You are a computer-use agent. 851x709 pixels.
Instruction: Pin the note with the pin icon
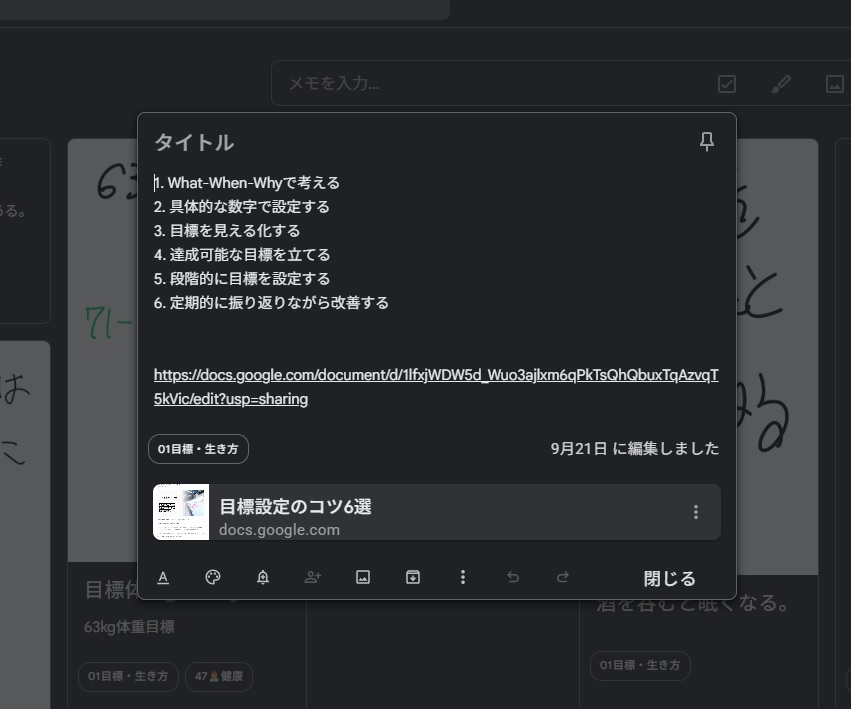coord(707,142)
